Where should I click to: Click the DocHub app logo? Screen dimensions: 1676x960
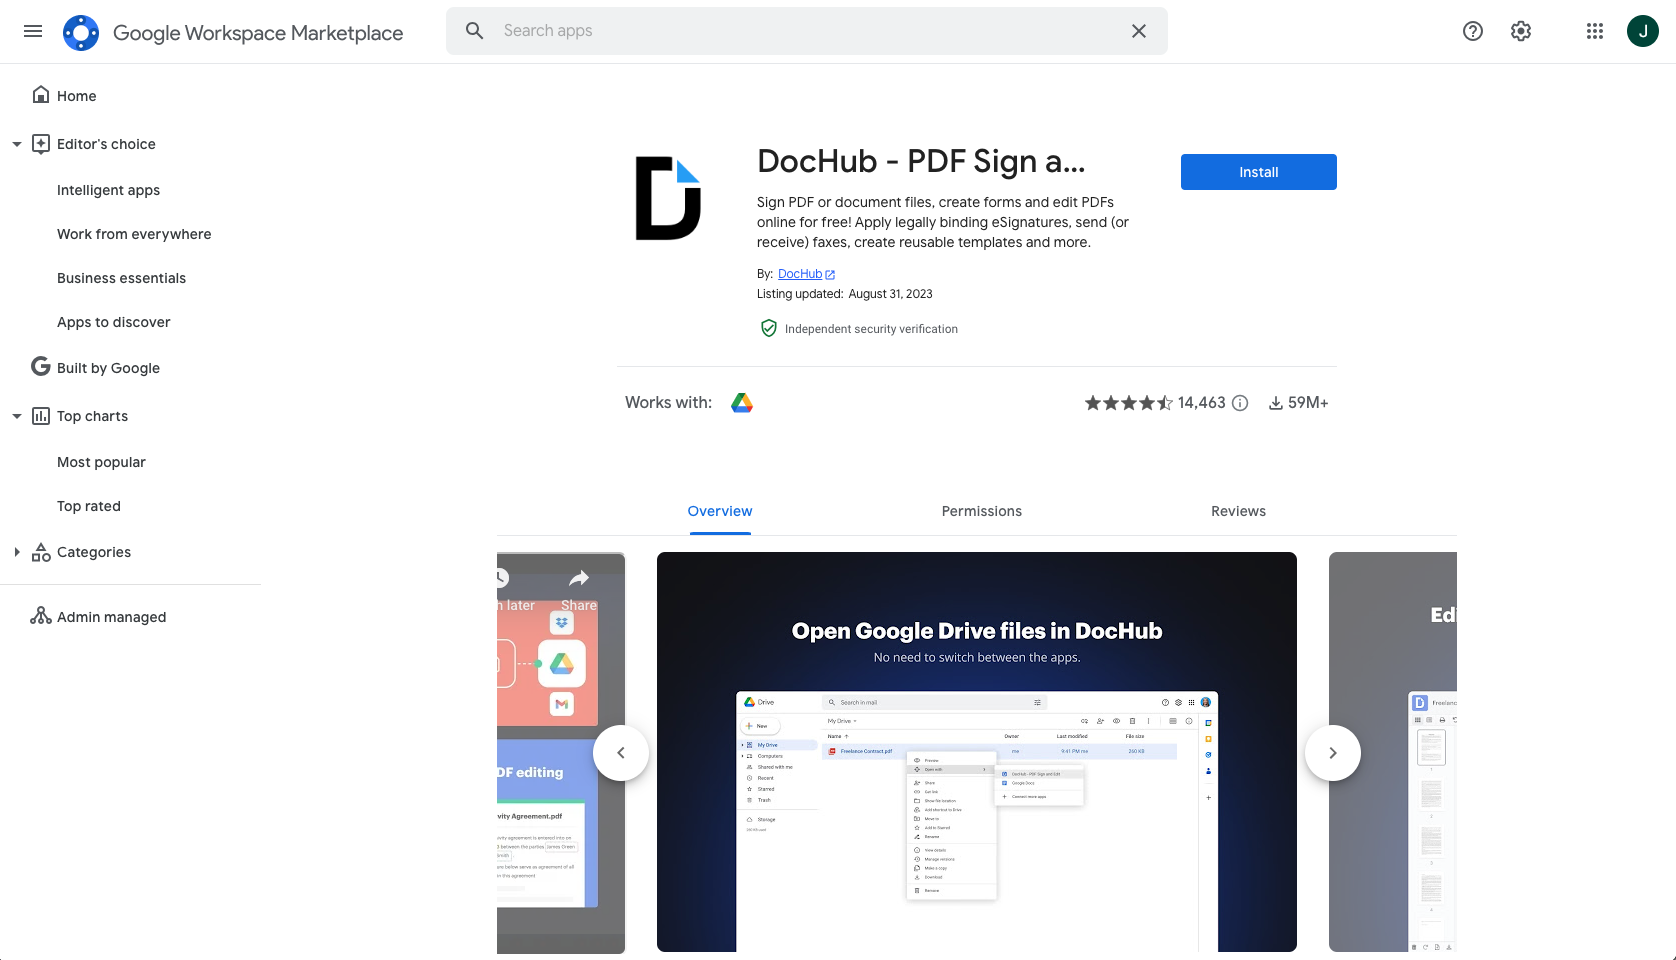(x=669, y=198)
